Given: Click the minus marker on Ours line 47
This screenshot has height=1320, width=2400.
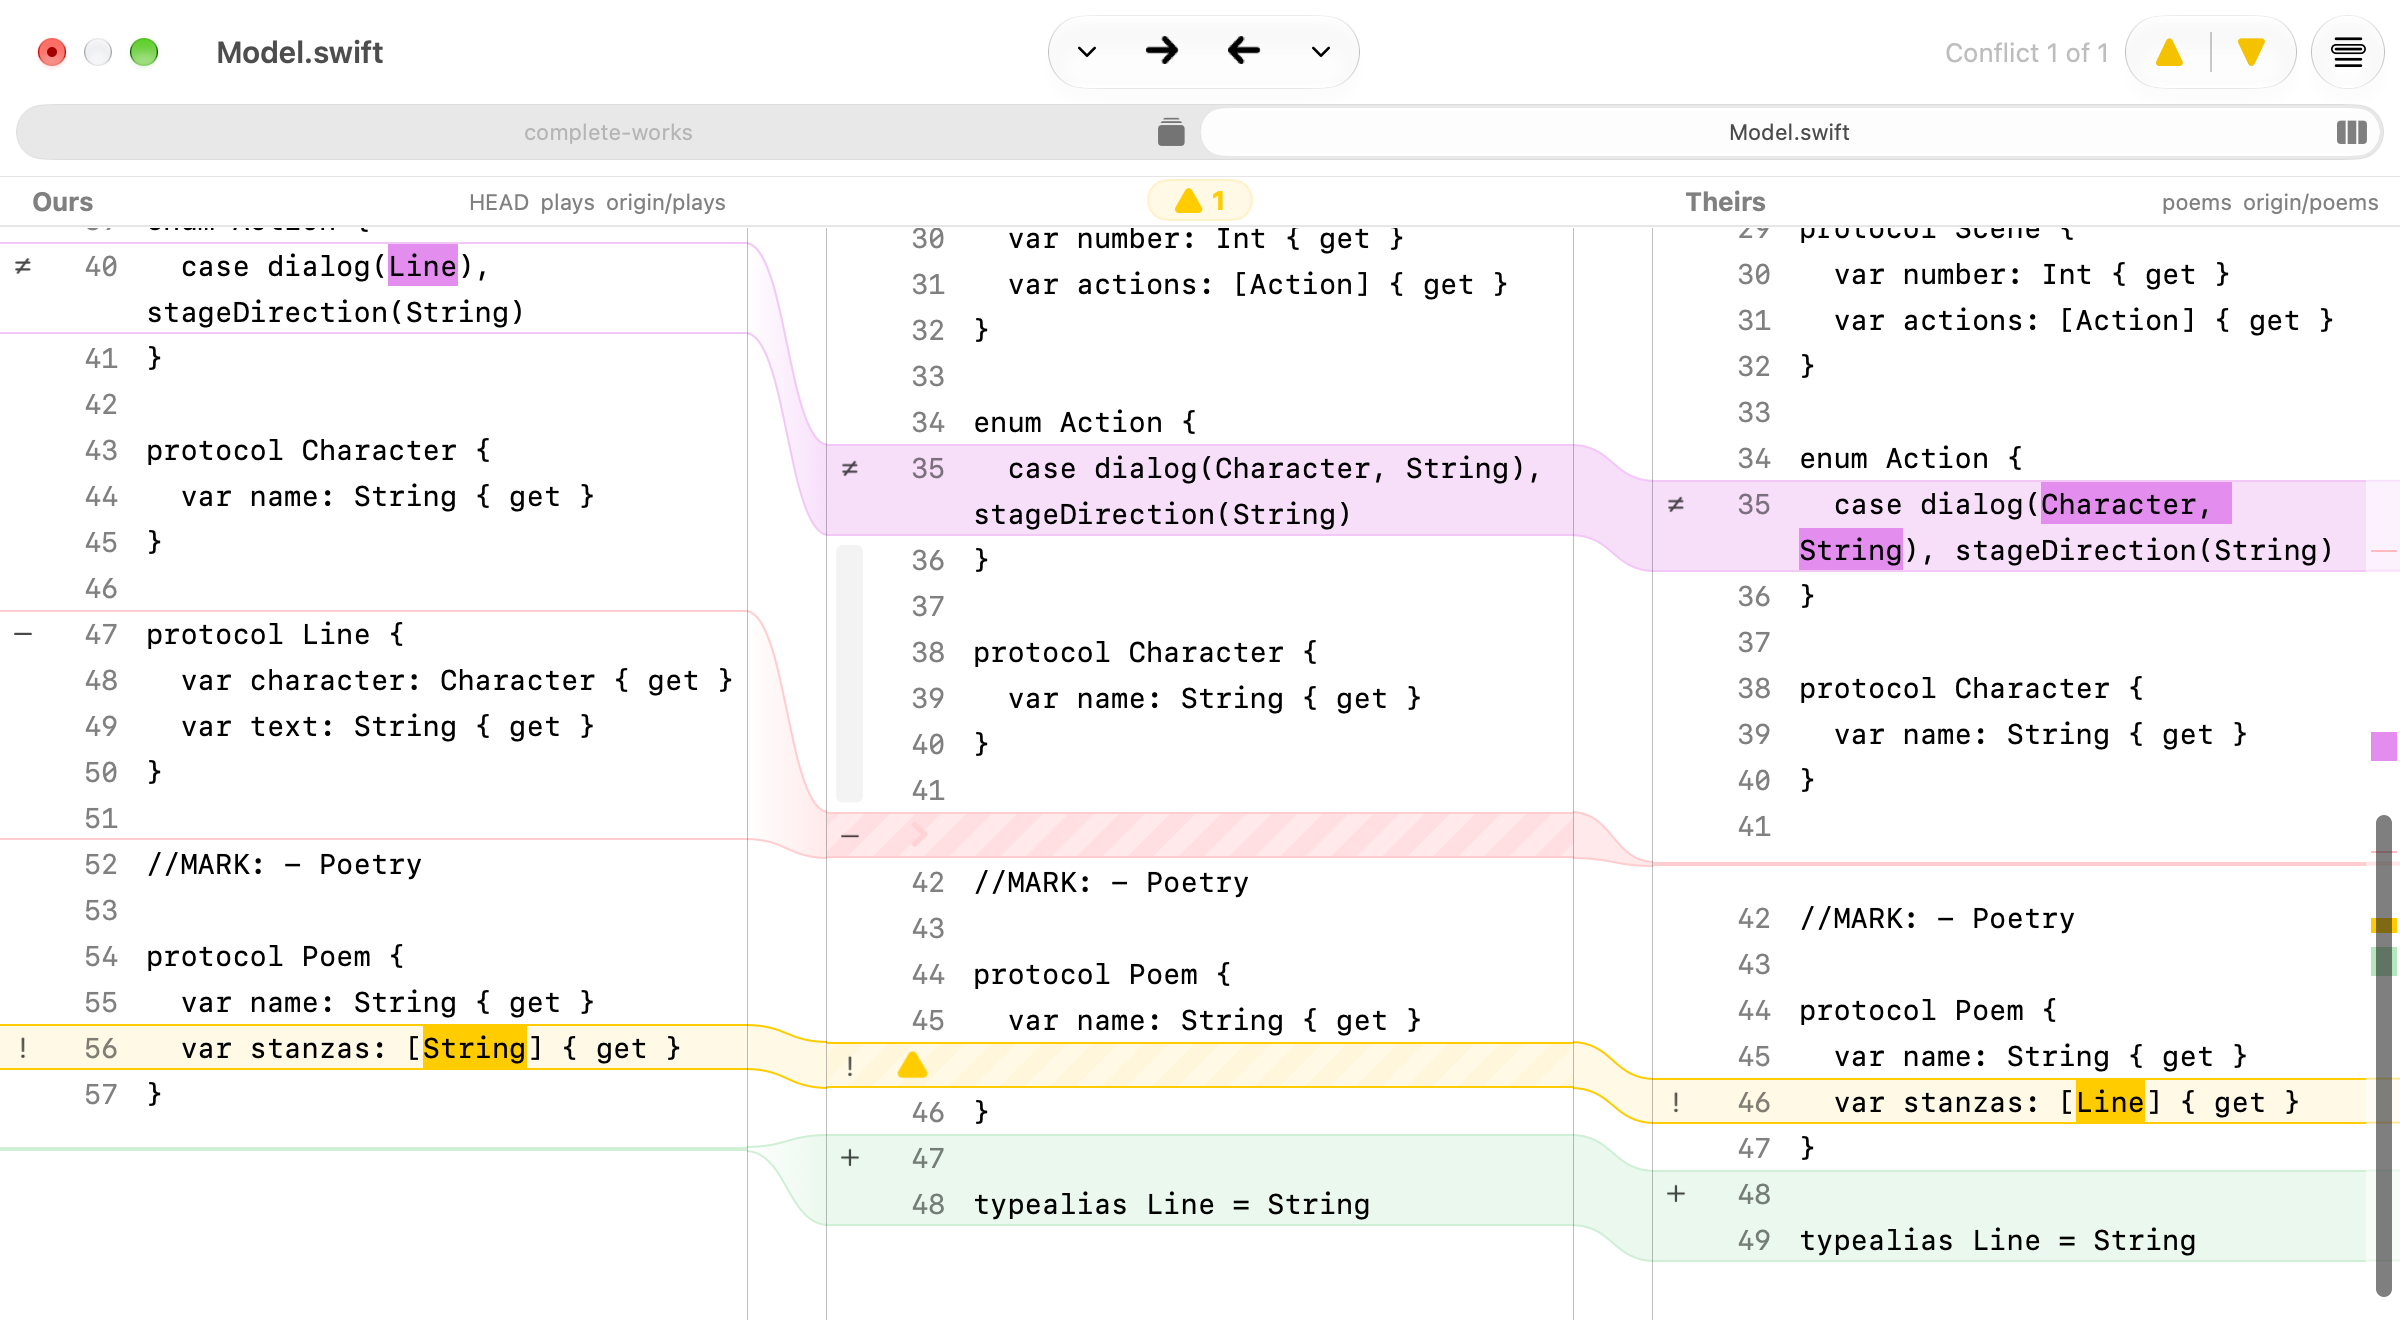Looking at the screenshot, I should [23, 634].
